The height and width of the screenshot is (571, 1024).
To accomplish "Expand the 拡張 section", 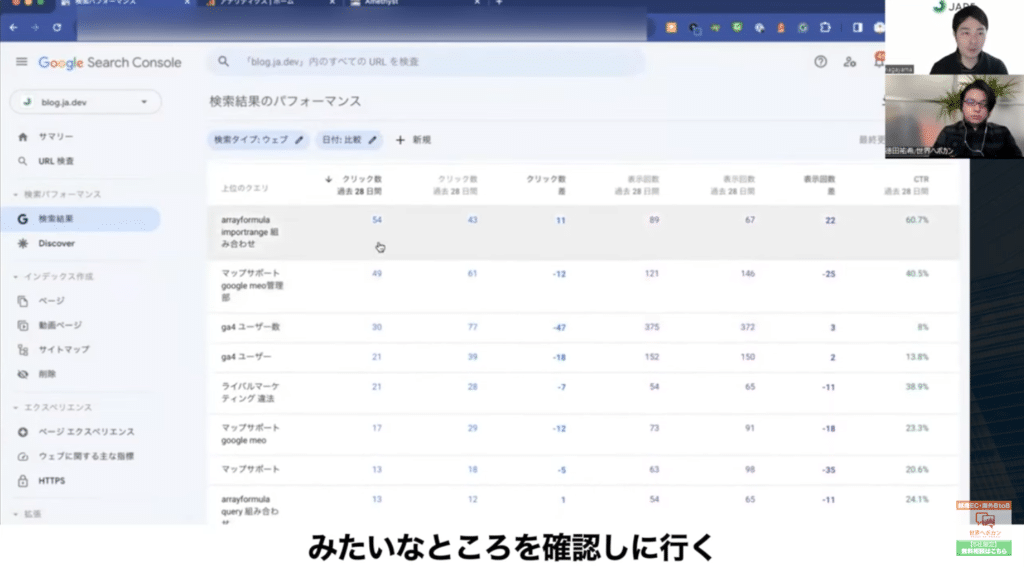I will click(x=27, y=514).
